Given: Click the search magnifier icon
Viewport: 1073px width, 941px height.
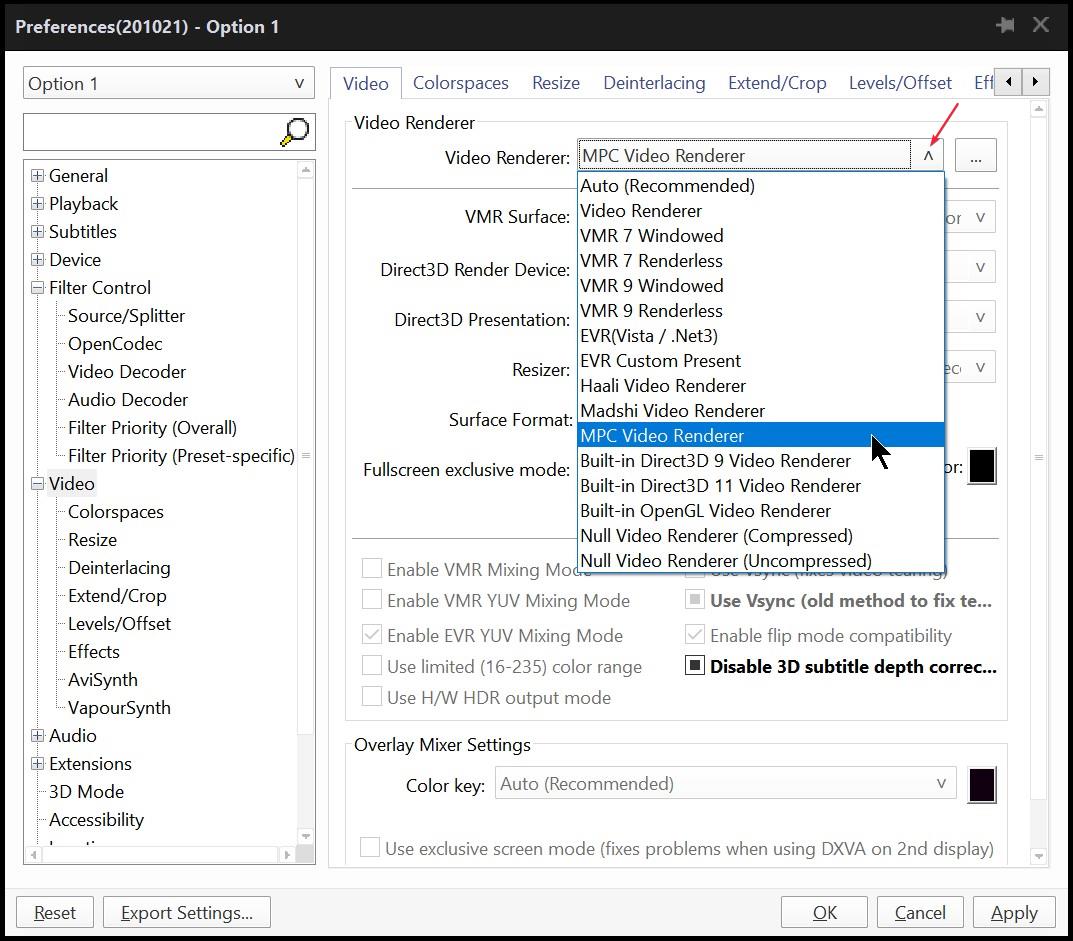Looking at the screenshot, I should (x=295, y=131).
